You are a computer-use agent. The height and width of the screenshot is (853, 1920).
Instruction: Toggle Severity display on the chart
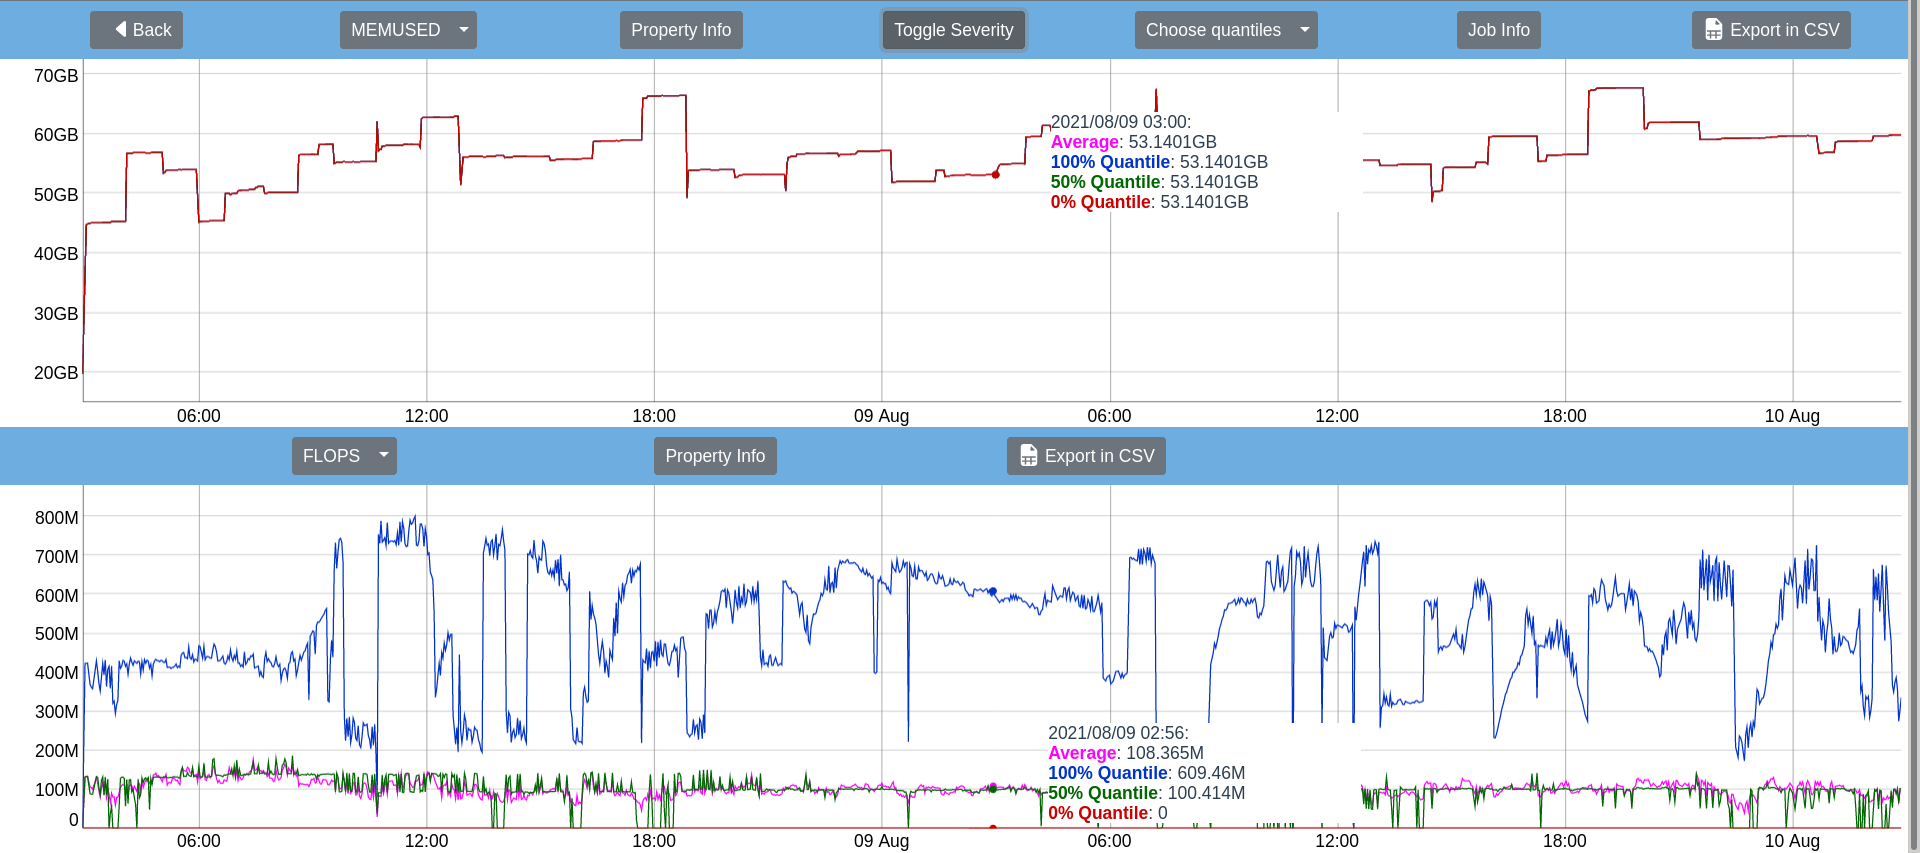click(x=953, y=30)
